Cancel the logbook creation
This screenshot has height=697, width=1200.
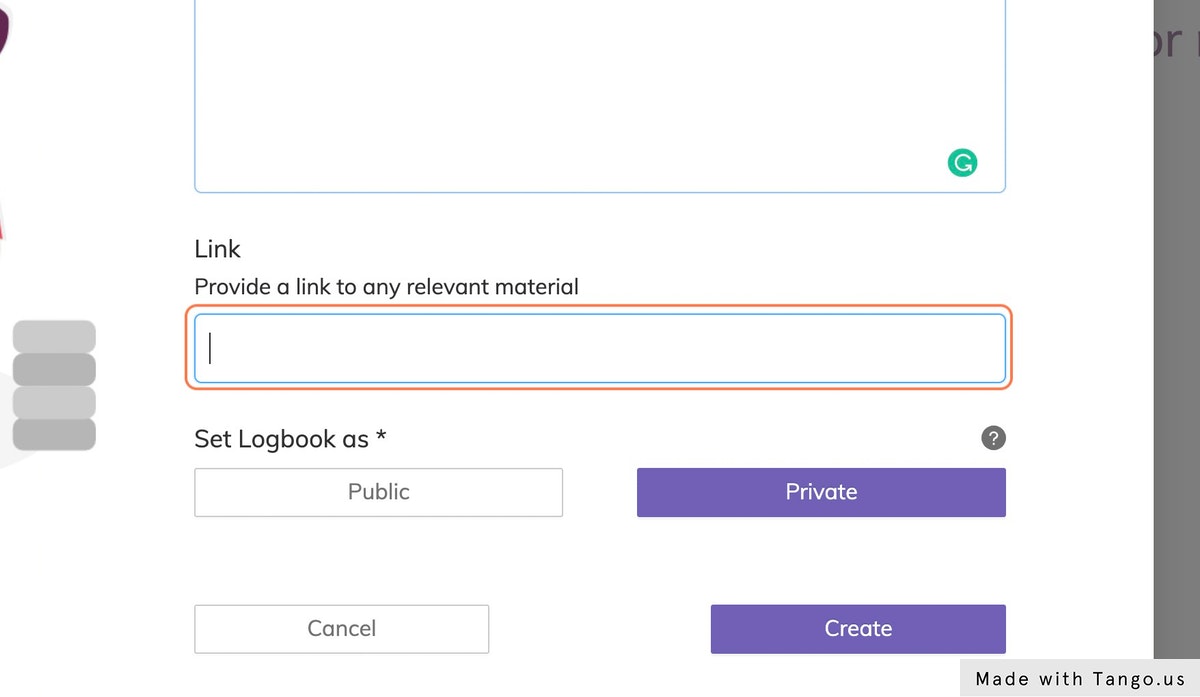click(x=341, y=628)
